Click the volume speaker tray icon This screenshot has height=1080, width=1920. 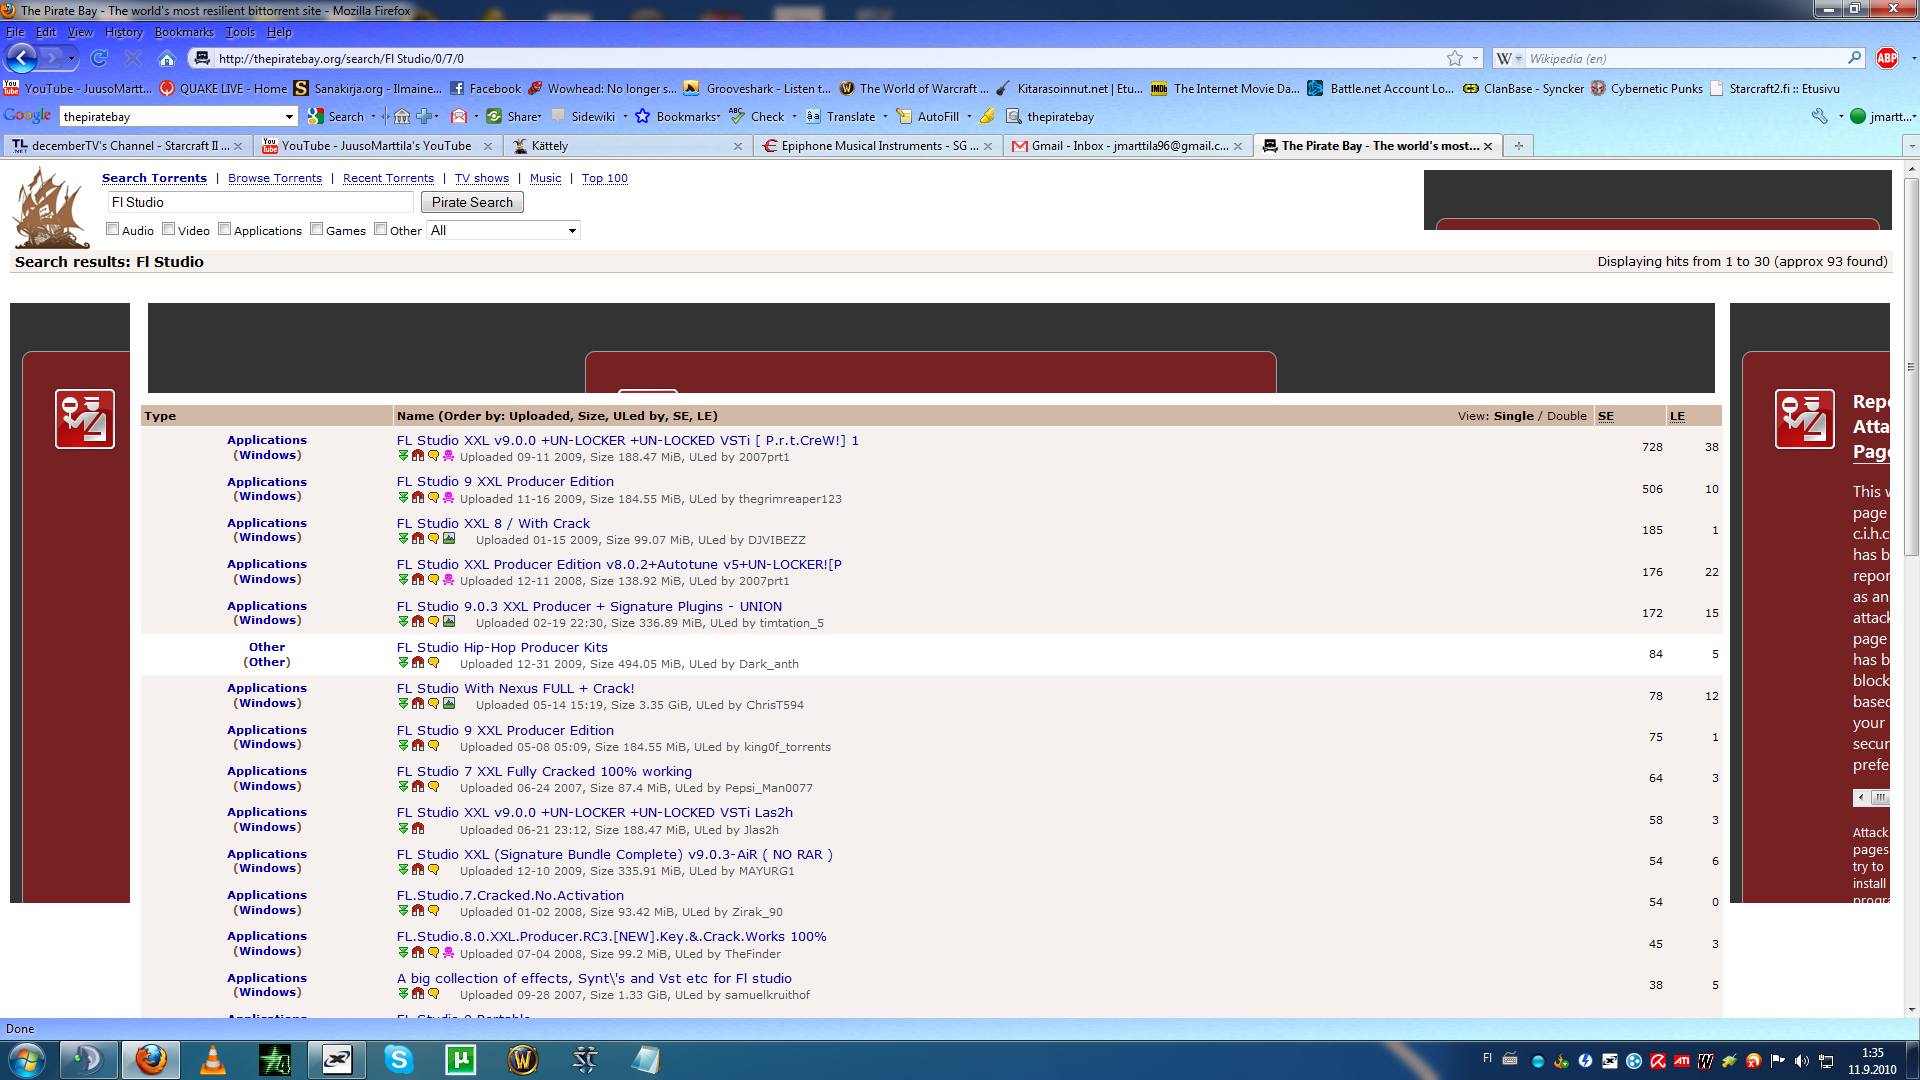1801,1061
